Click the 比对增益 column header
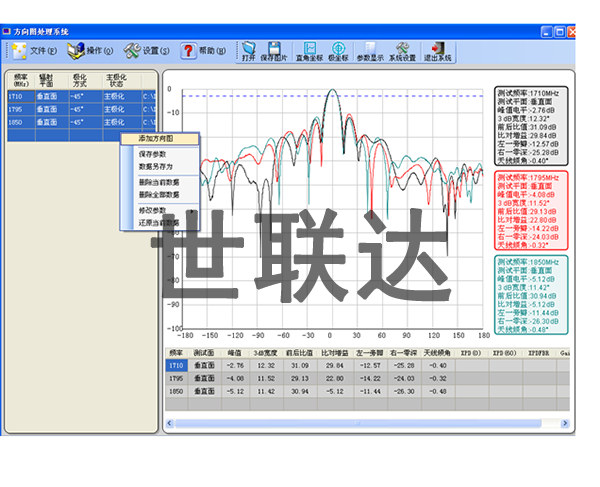The width and height of the screenshot is (600, 487). [335, 353]
